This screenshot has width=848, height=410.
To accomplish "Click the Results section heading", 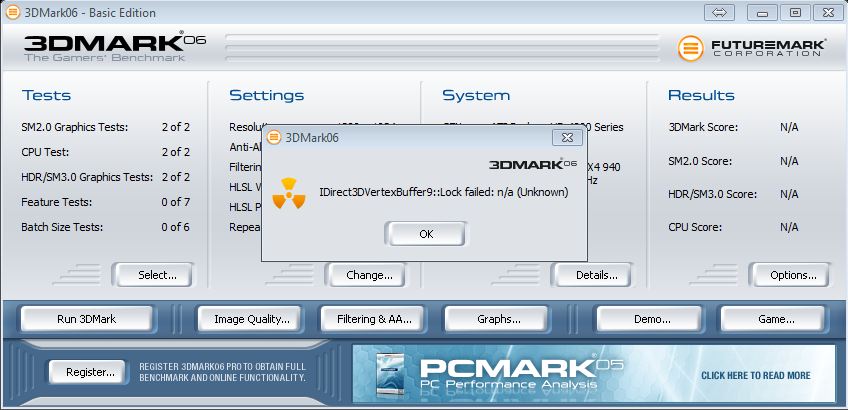I will [x=701, y=95].
